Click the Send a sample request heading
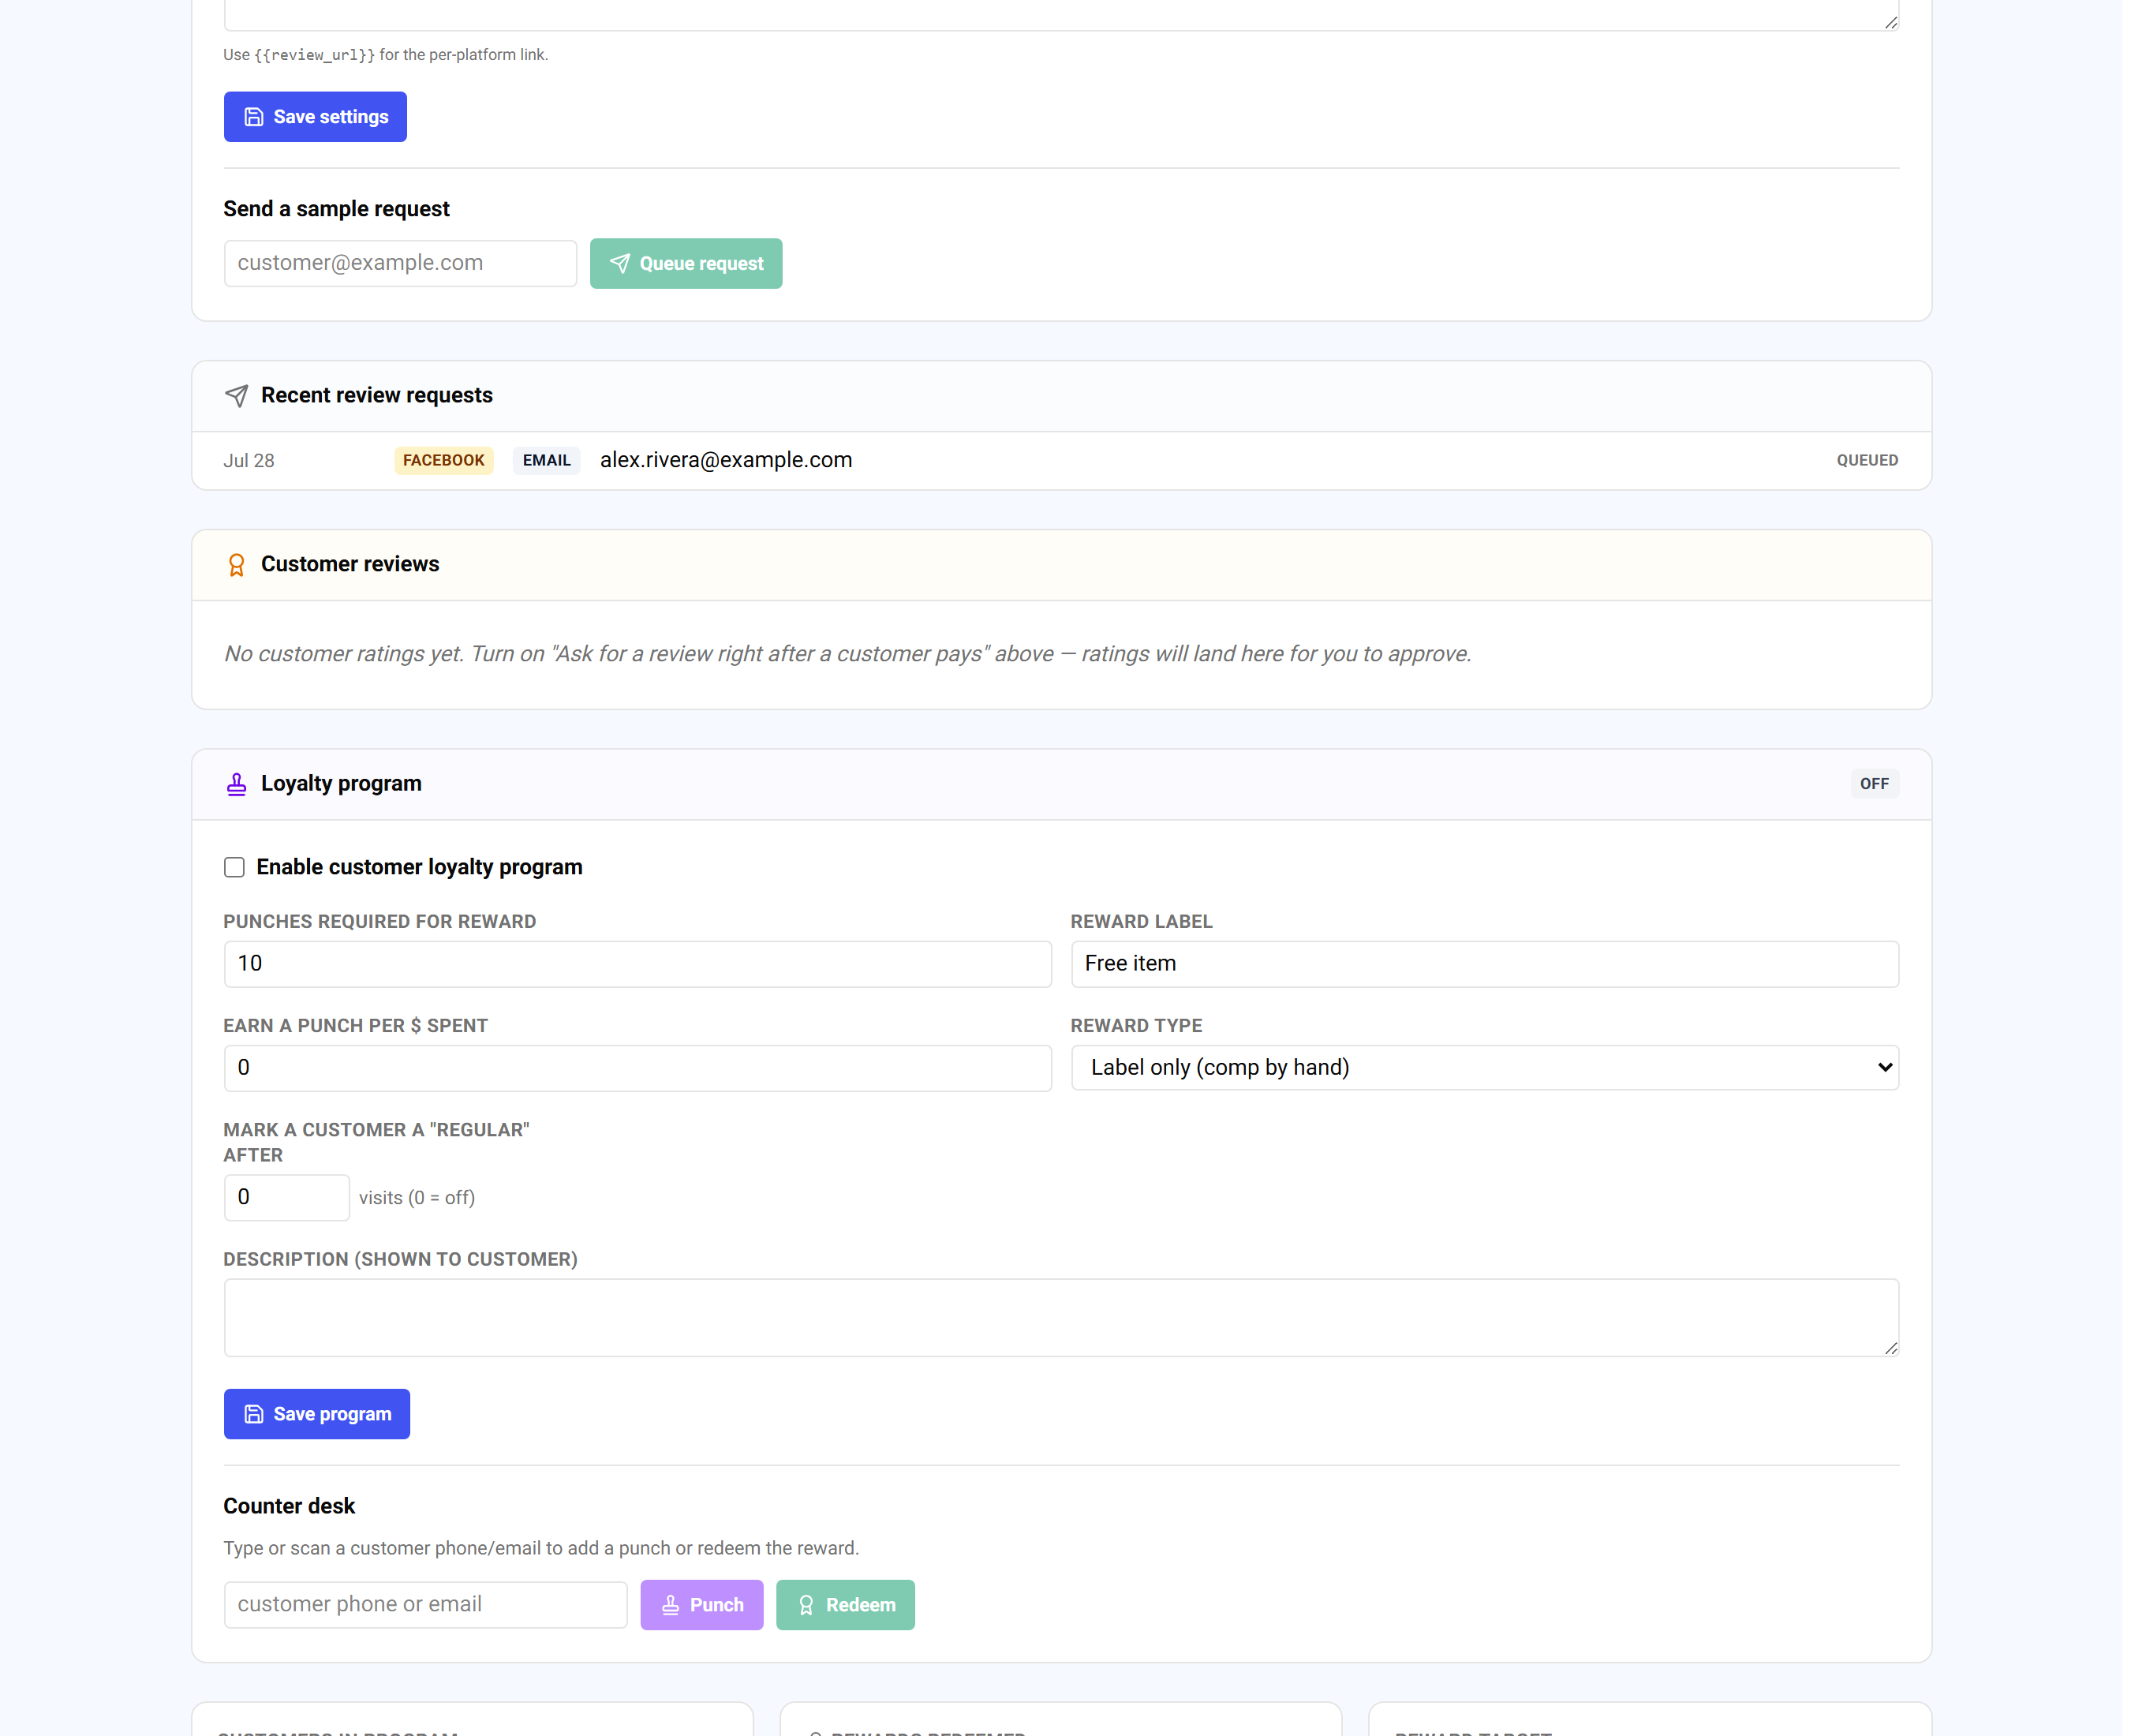2146x1736 pixels. coord(336,209)
